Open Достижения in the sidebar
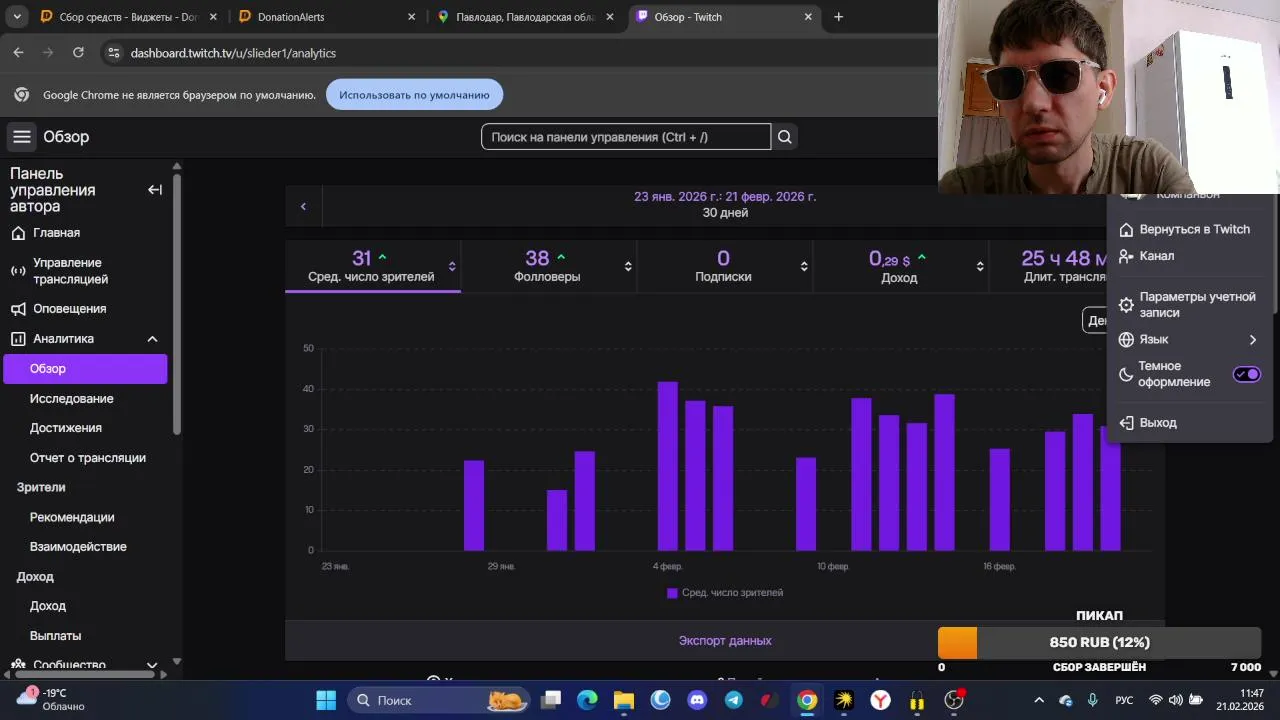Image resolution: width=1280 pixels, height=720 pixels. (x=66, y=428)
